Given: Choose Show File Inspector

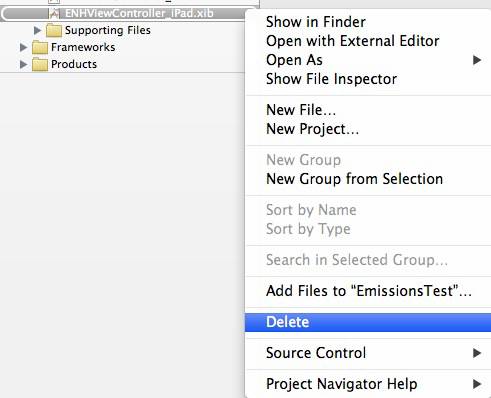Looking at the screenshot, I should point(331,79).
